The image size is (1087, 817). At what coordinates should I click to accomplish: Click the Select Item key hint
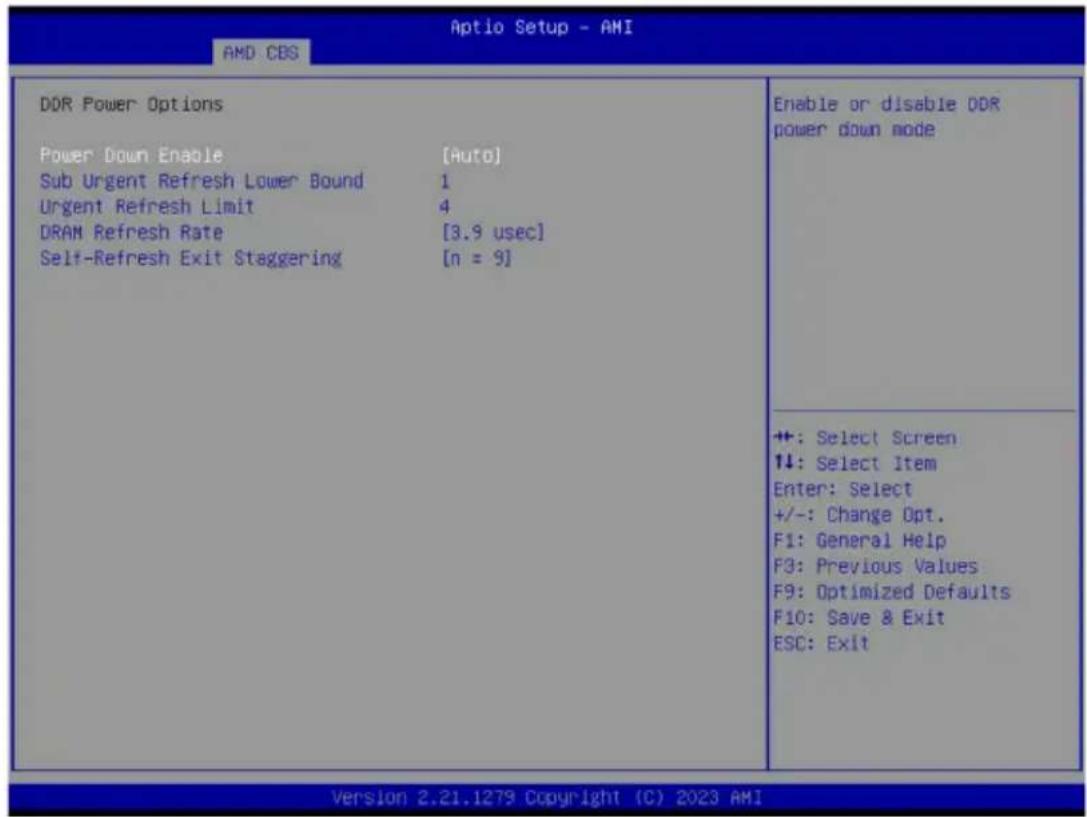point(855,464)
